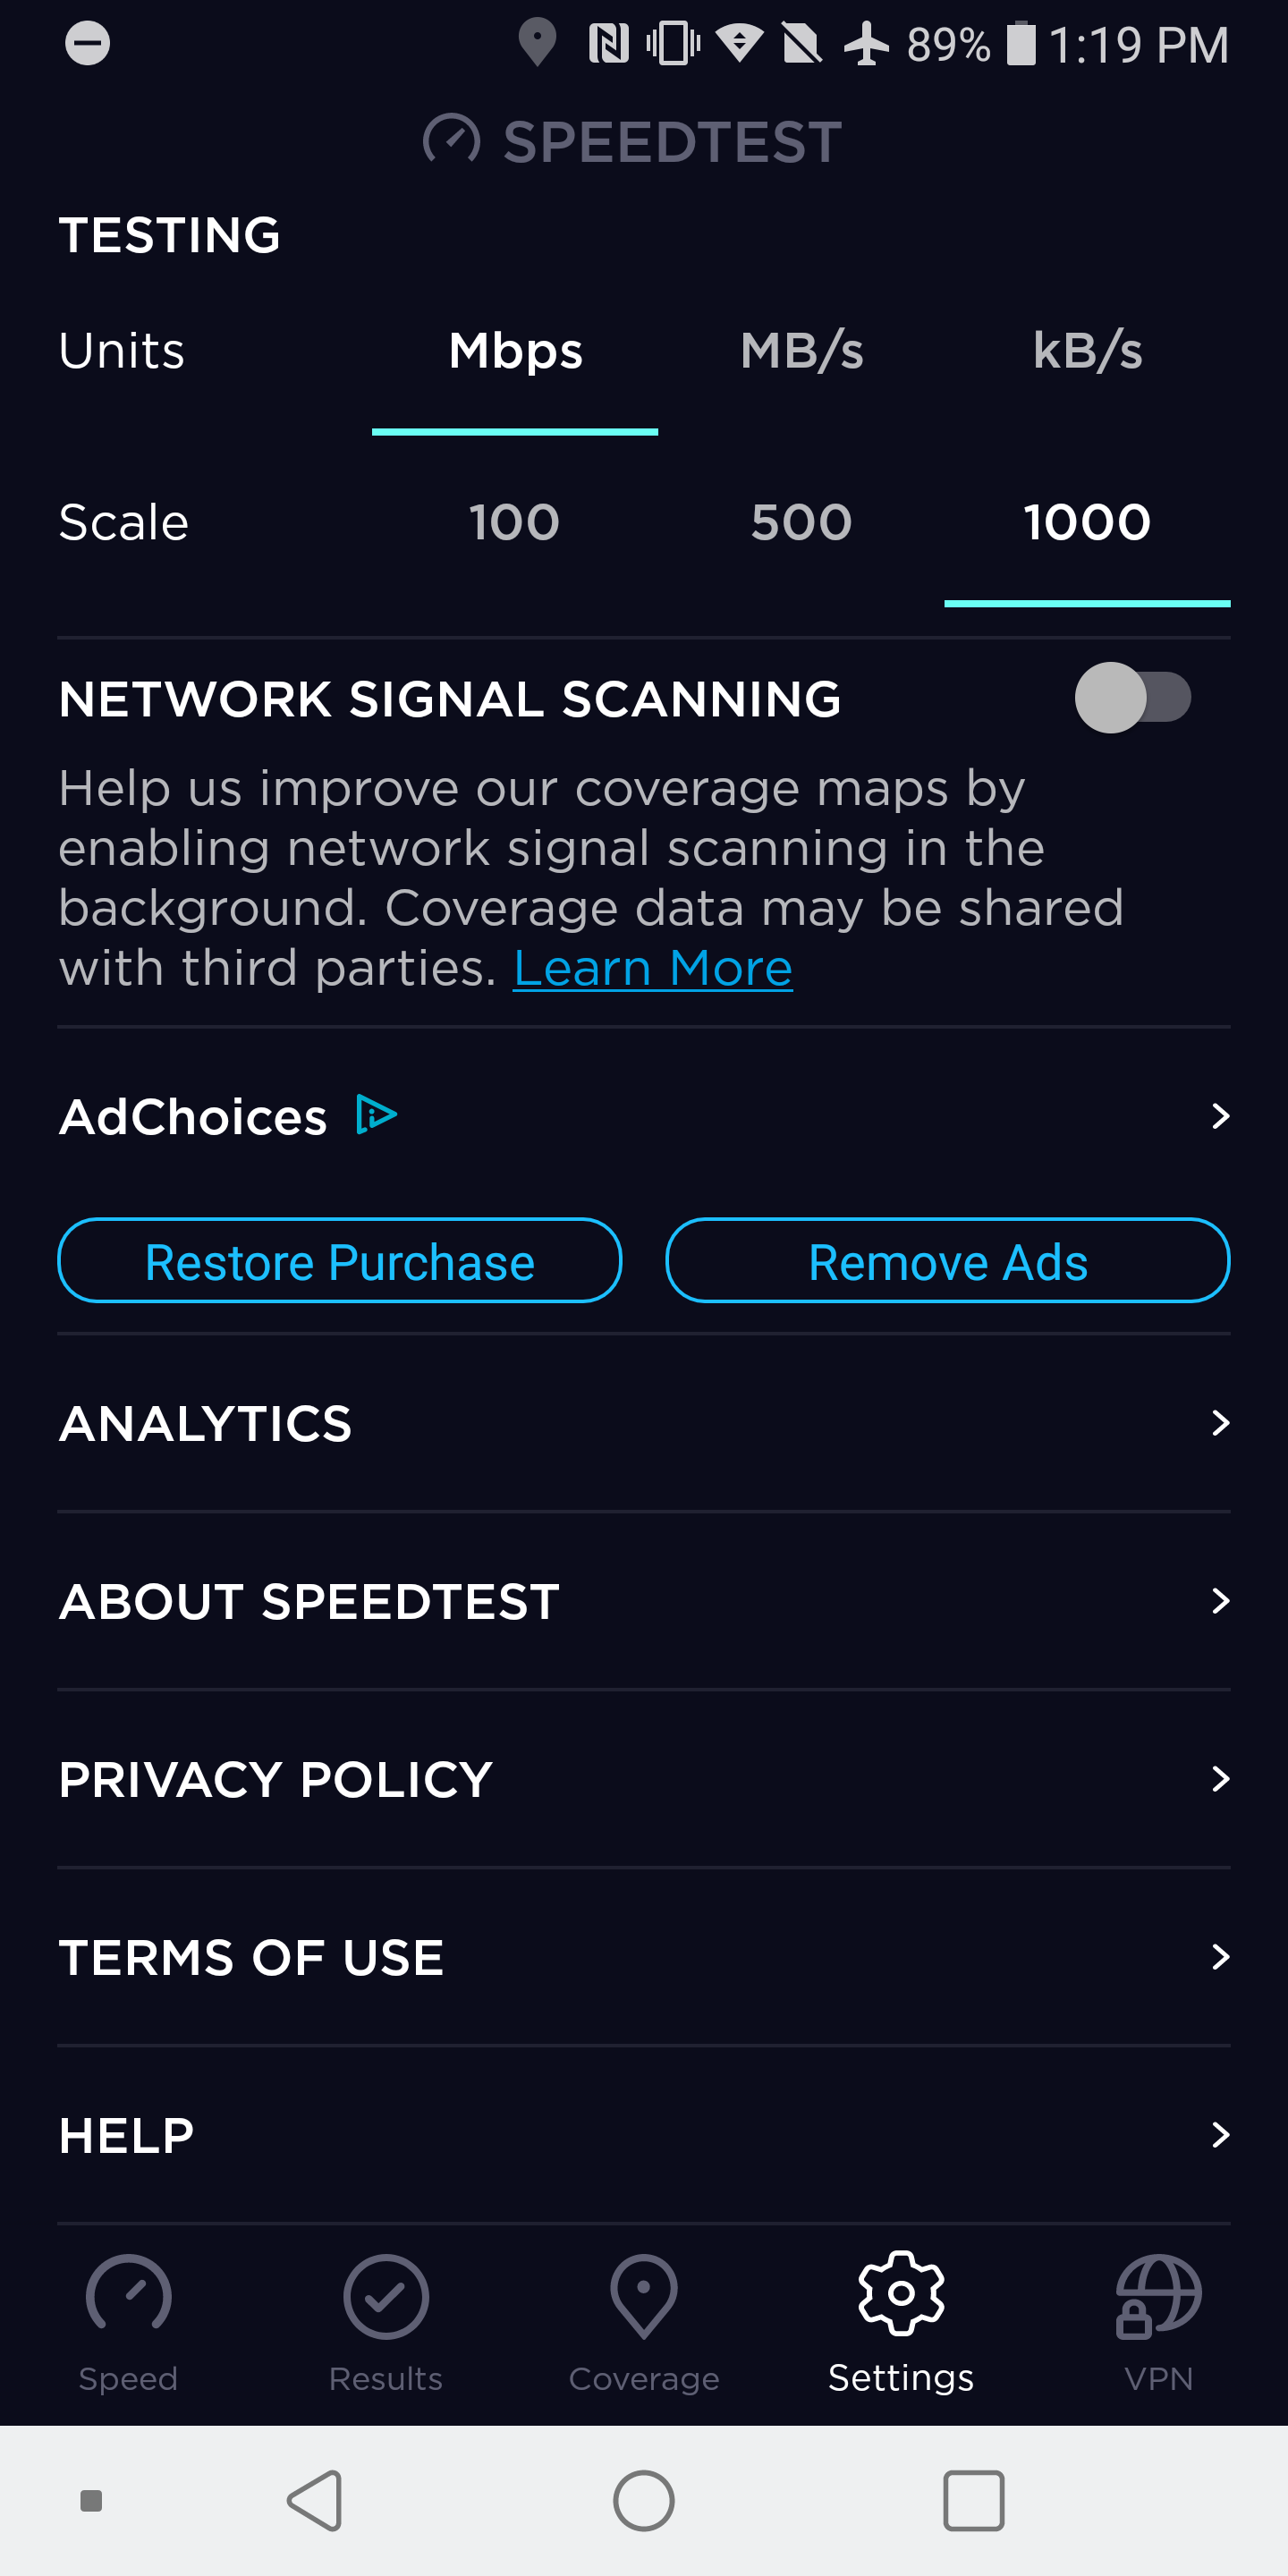Follow the Learn More link

click(652, 968)
